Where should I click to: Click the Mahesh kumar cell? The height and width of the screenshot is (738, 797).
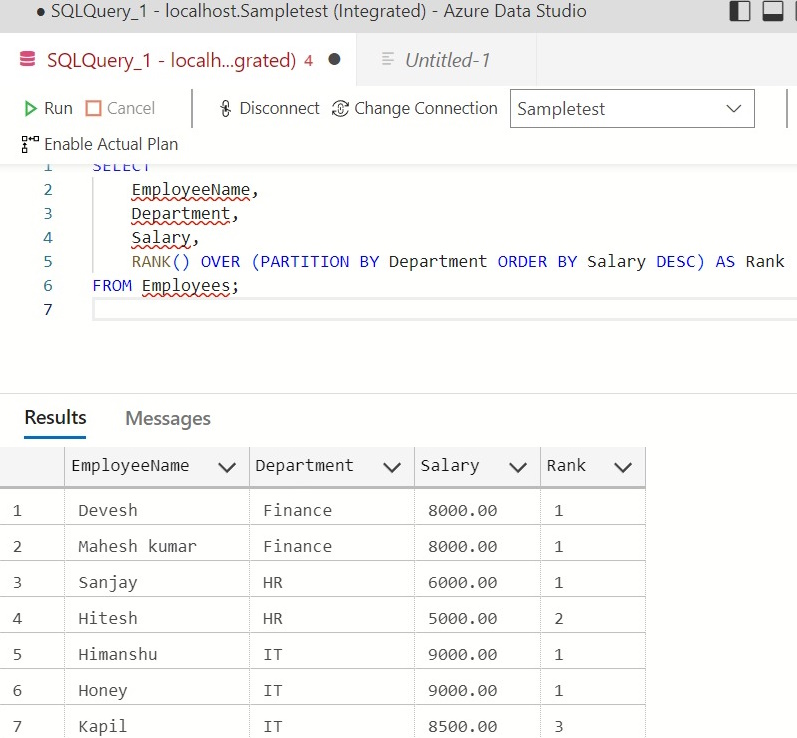137,546
